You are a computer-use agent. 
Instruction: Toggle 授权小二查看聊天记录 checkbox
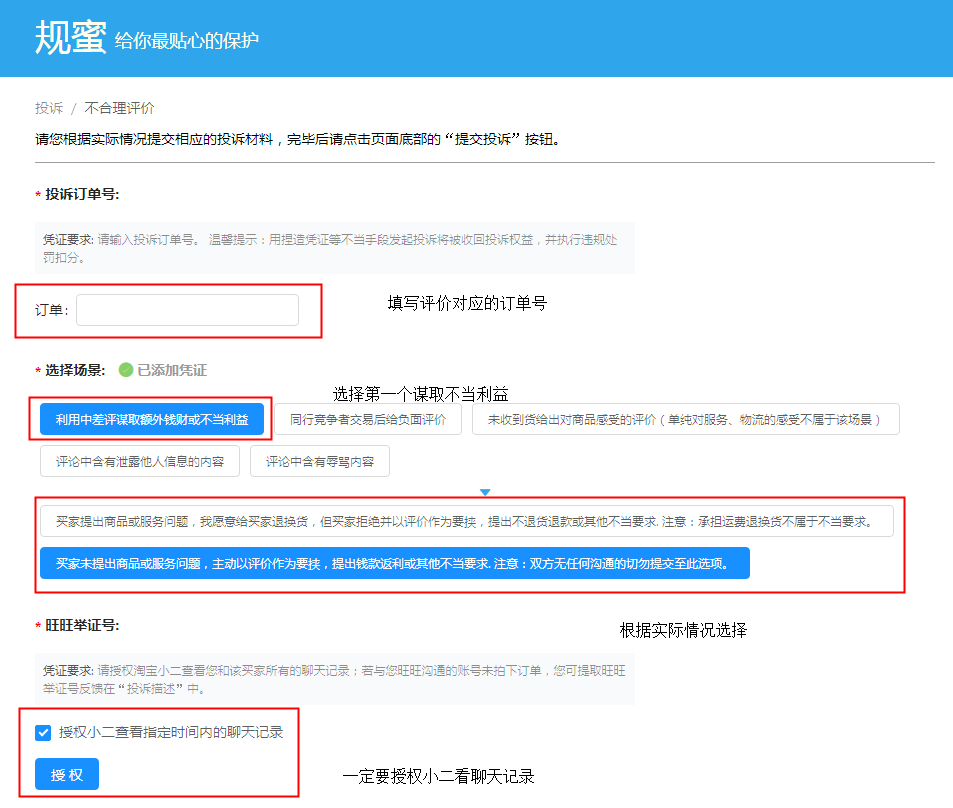click(x=43, y=732)
